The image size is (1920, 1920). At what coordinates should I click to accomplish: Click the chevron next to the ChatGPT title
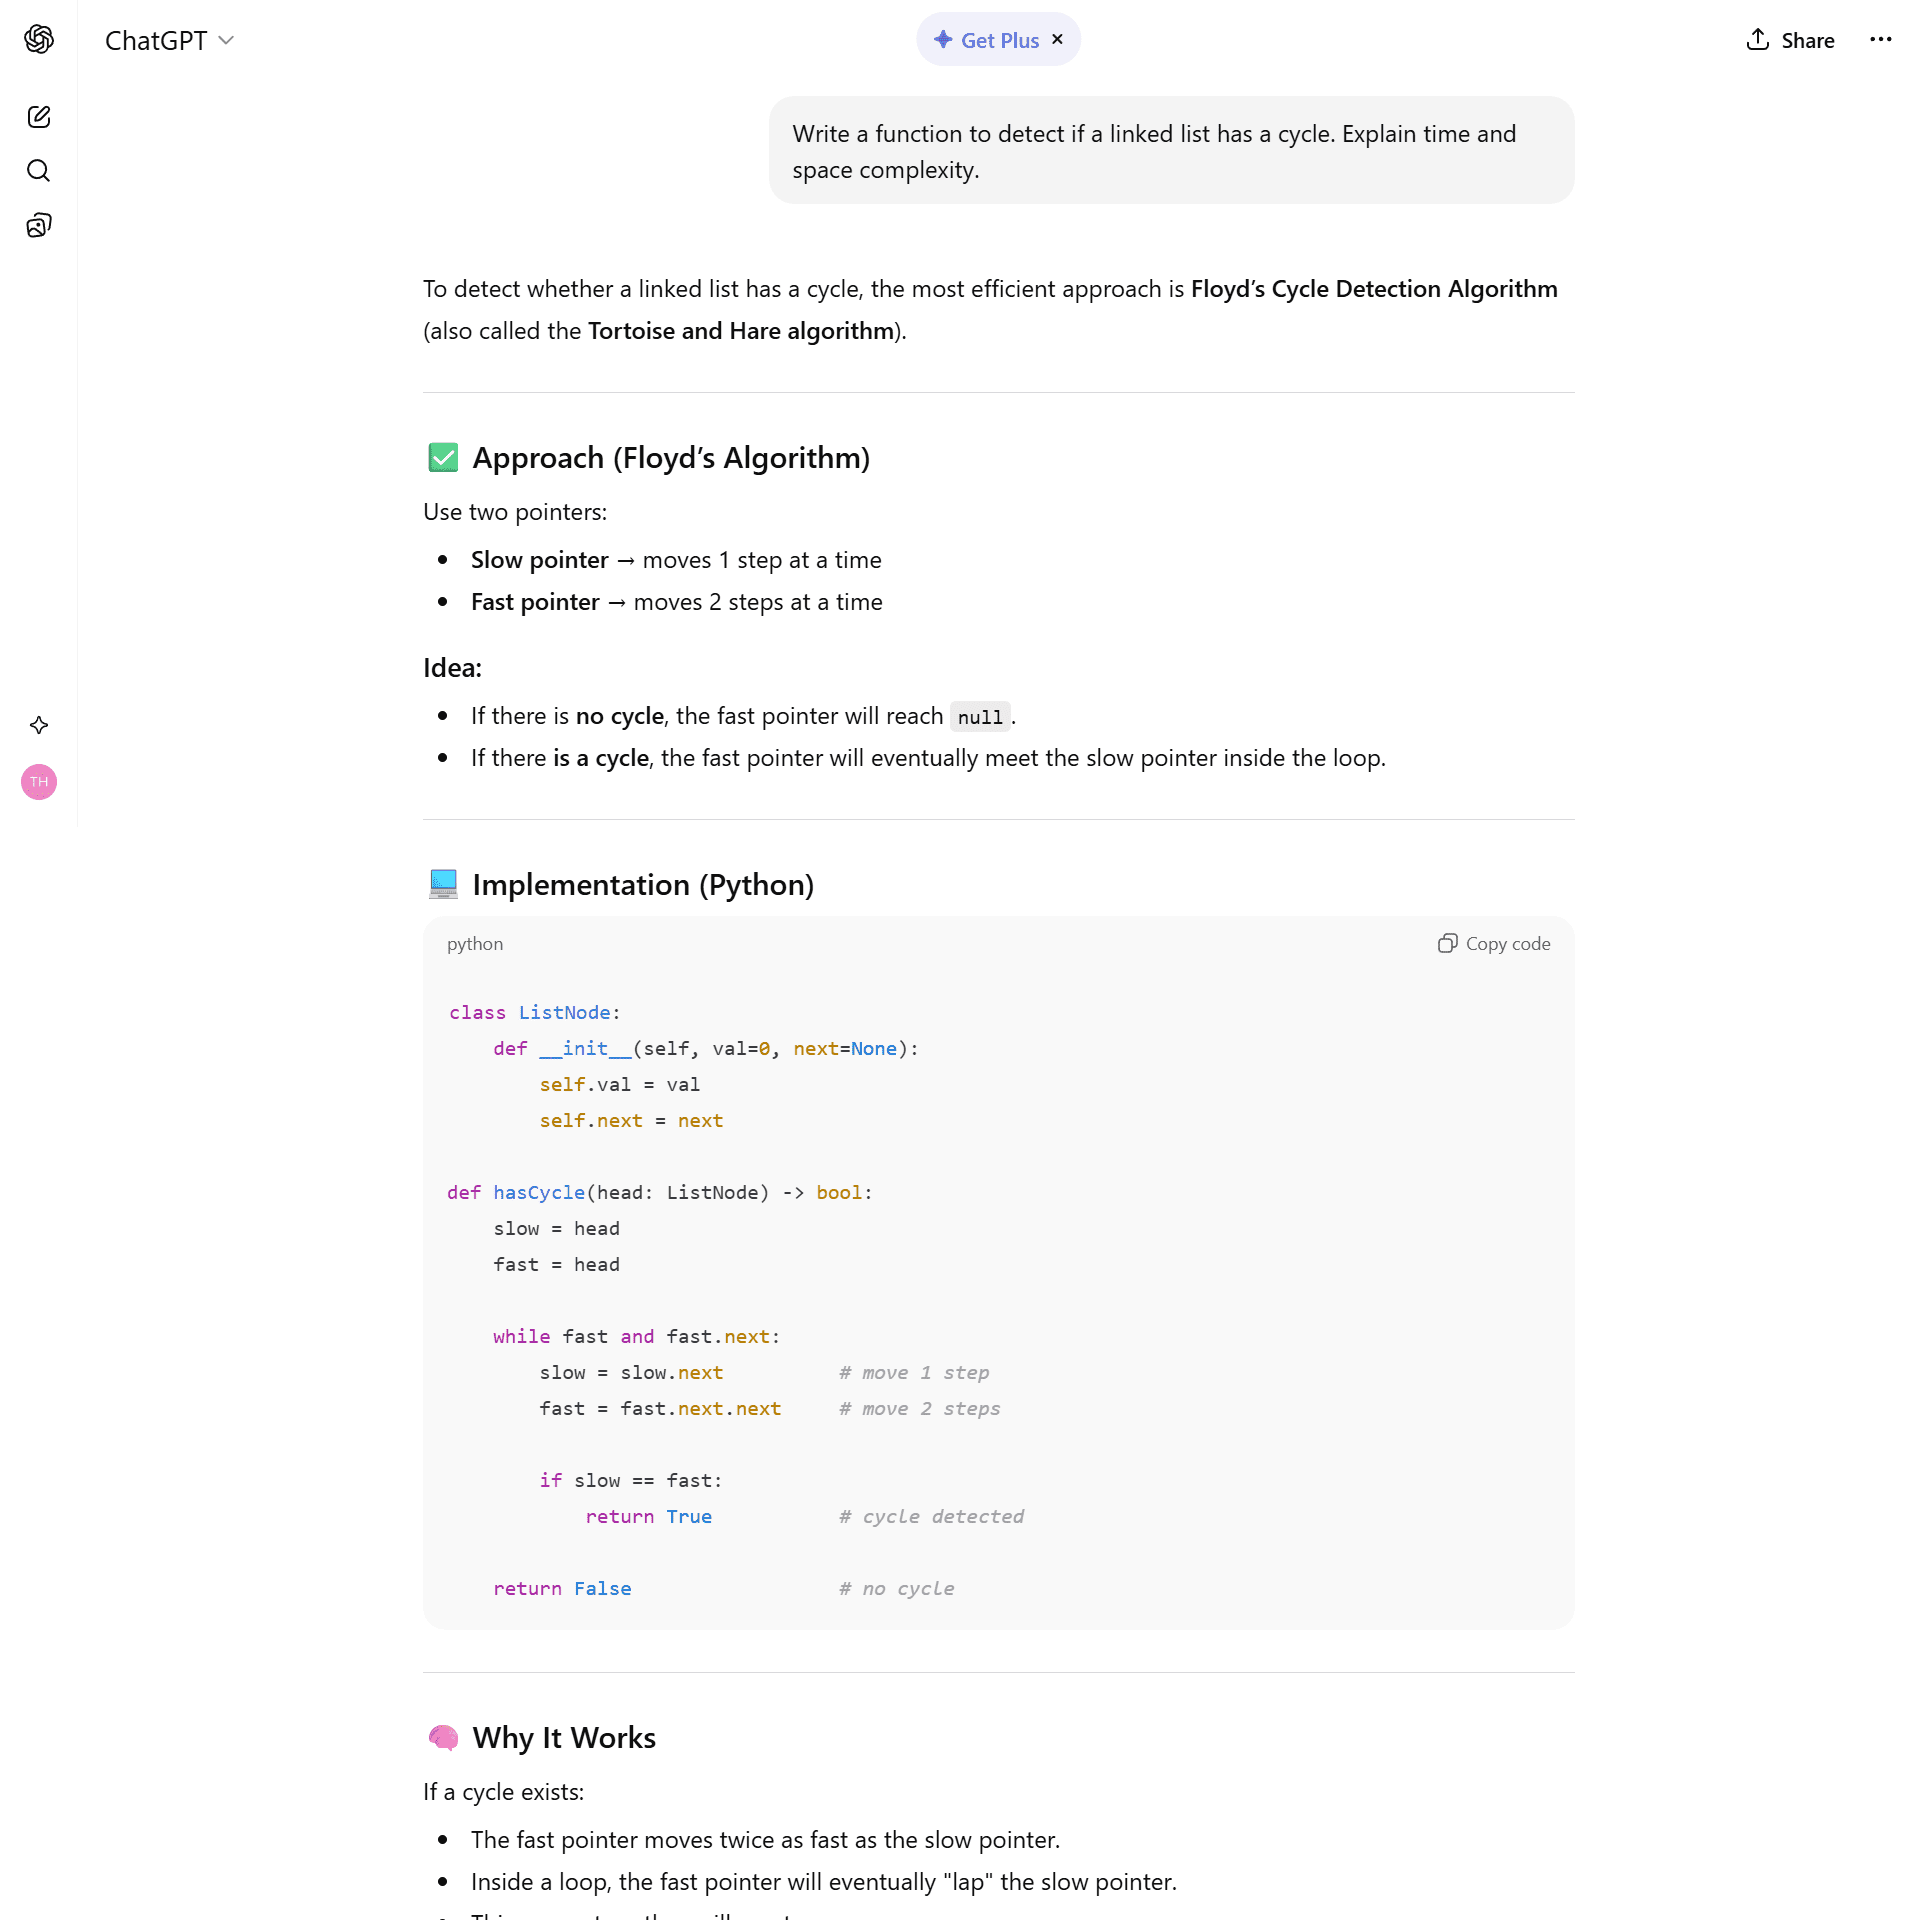(x=226, y=40)
